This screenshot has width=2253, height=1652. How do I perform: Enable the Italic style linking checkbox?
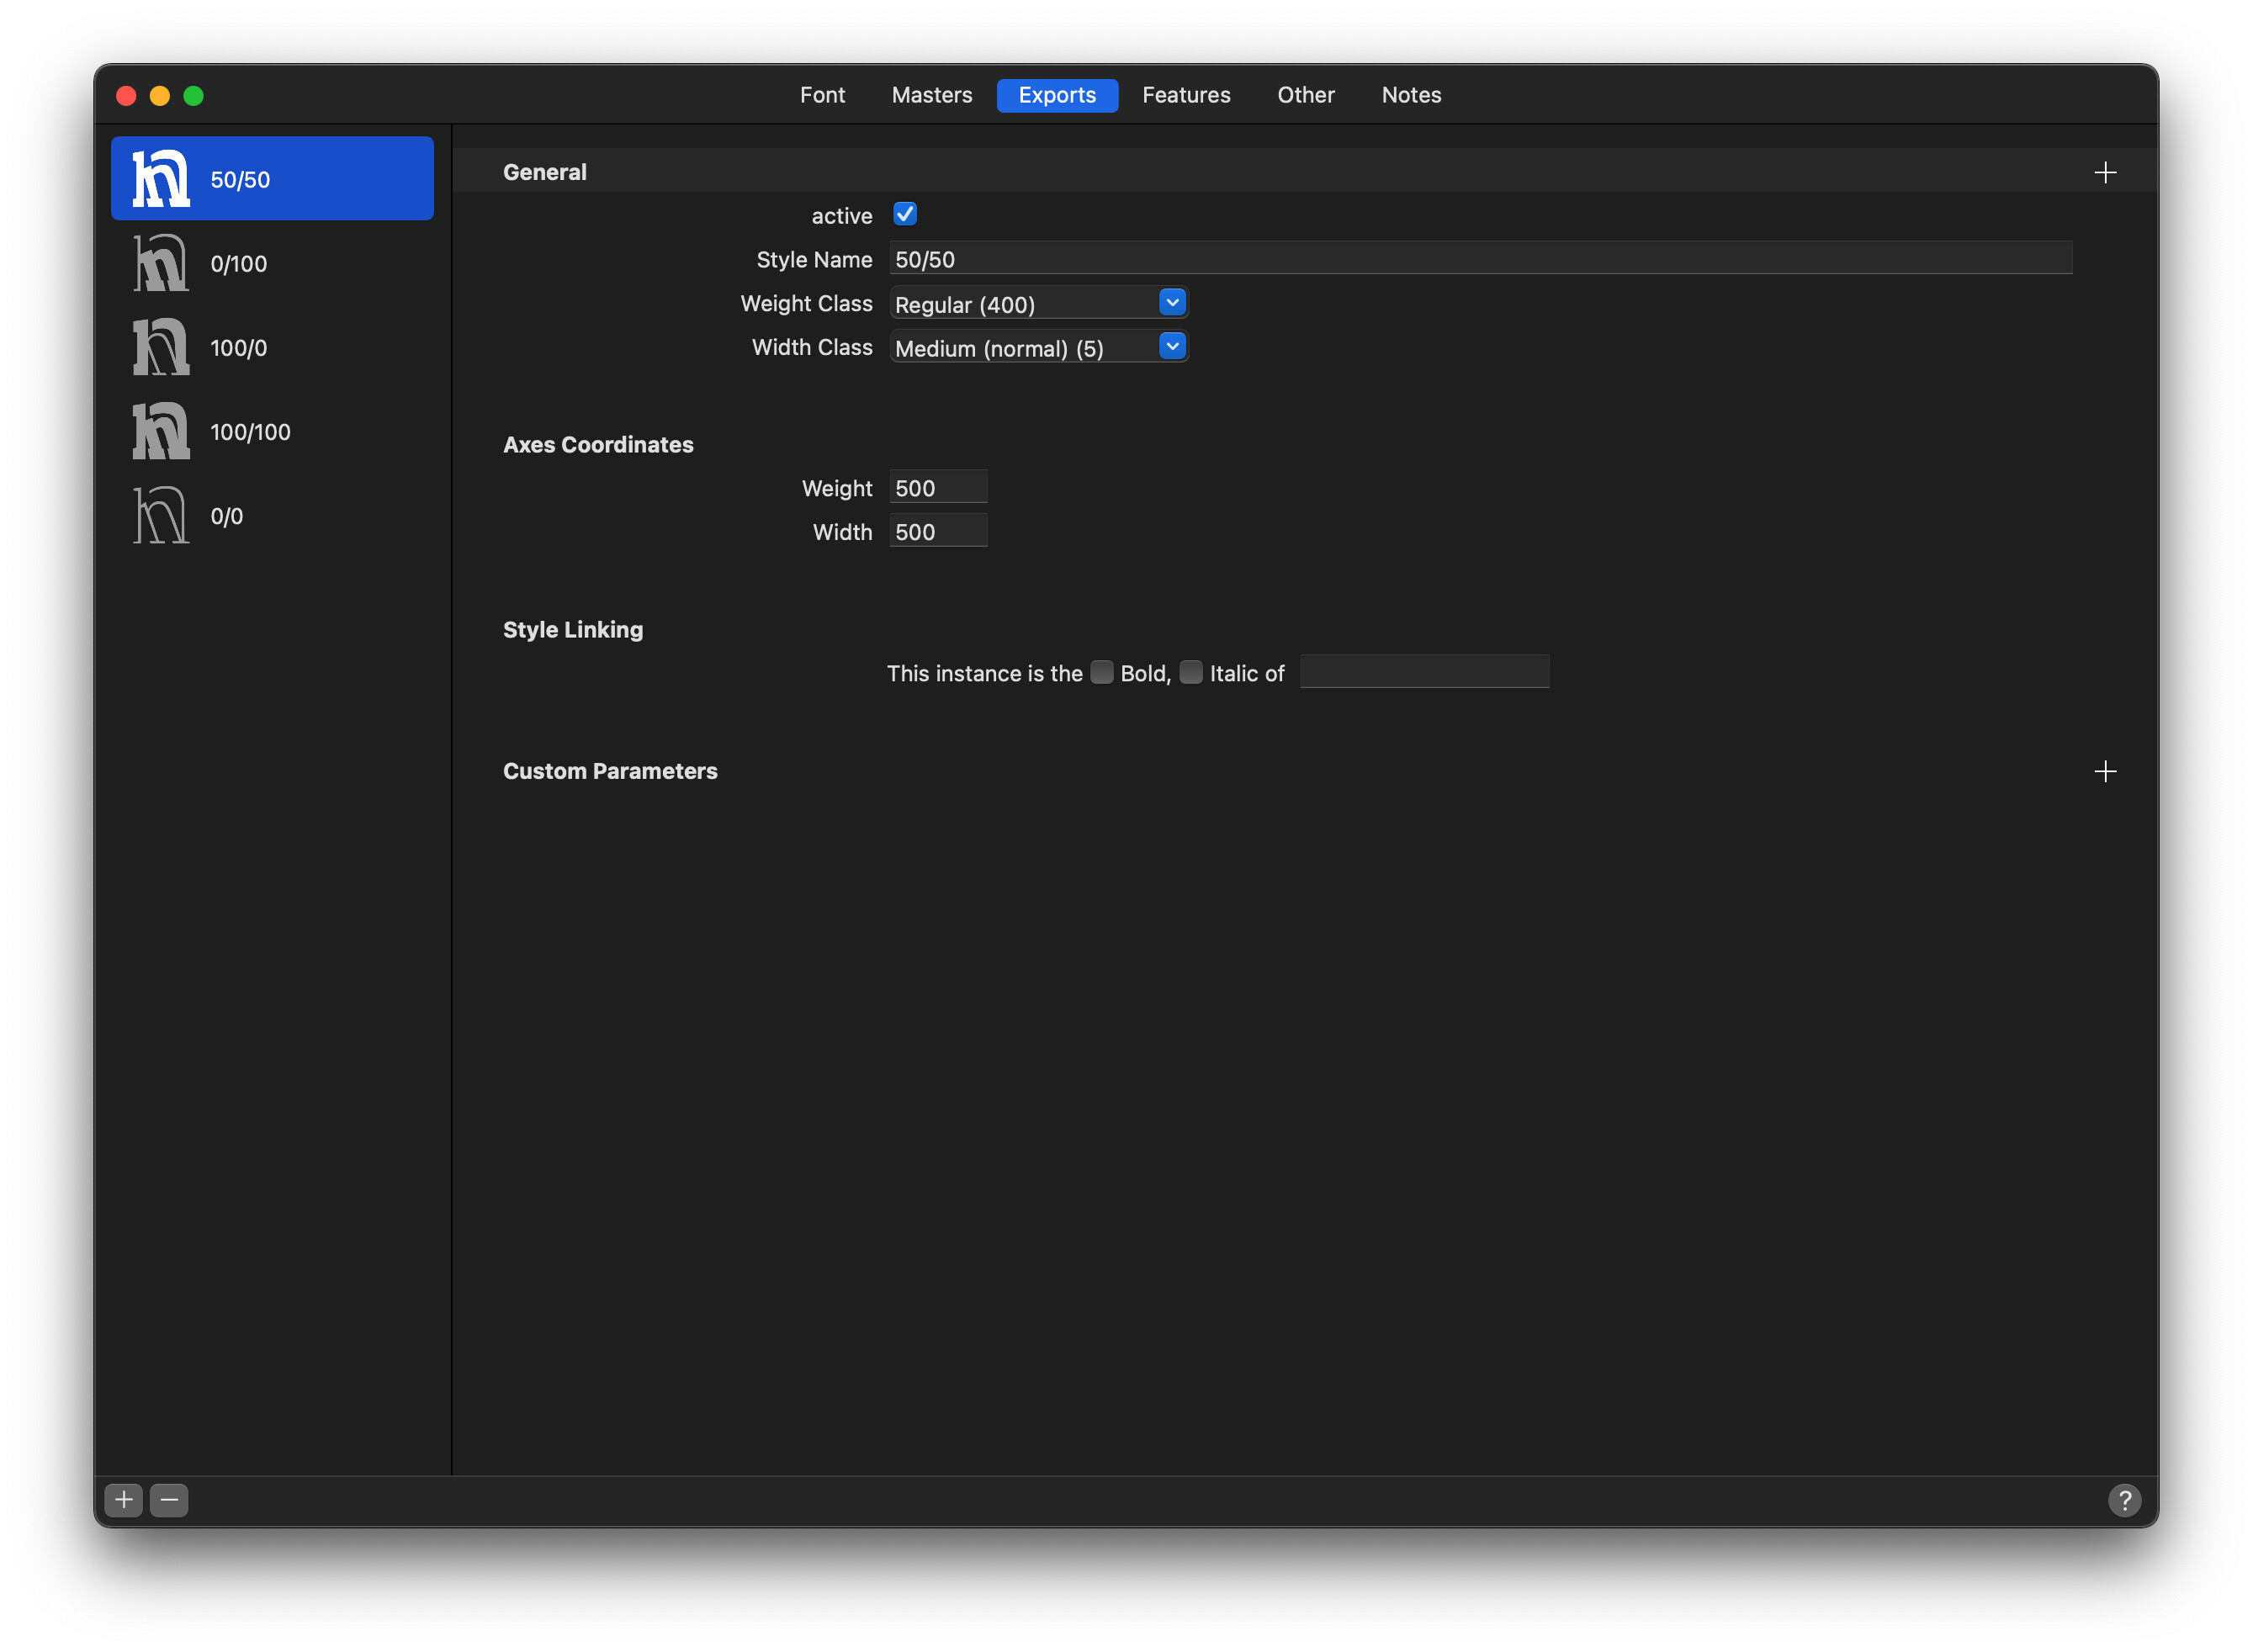coord(1191,672)
